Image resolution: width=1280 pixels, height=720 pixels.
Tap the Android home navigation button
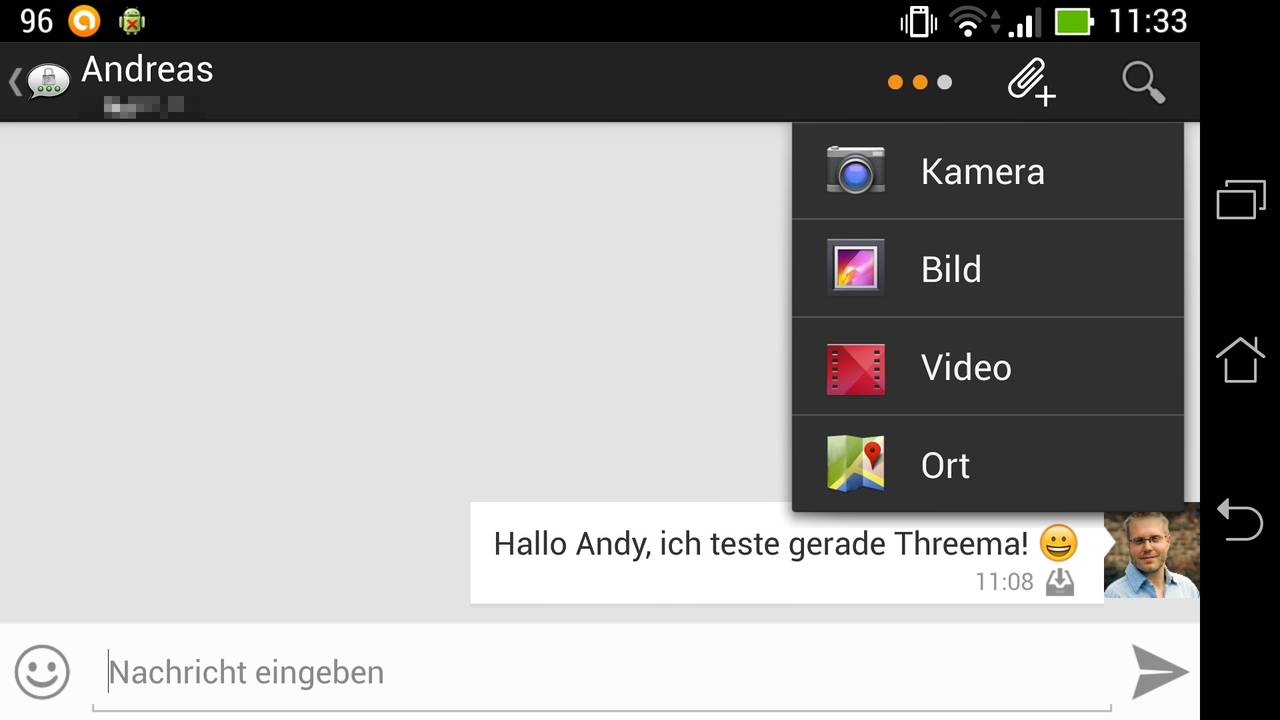(1240, 359)
